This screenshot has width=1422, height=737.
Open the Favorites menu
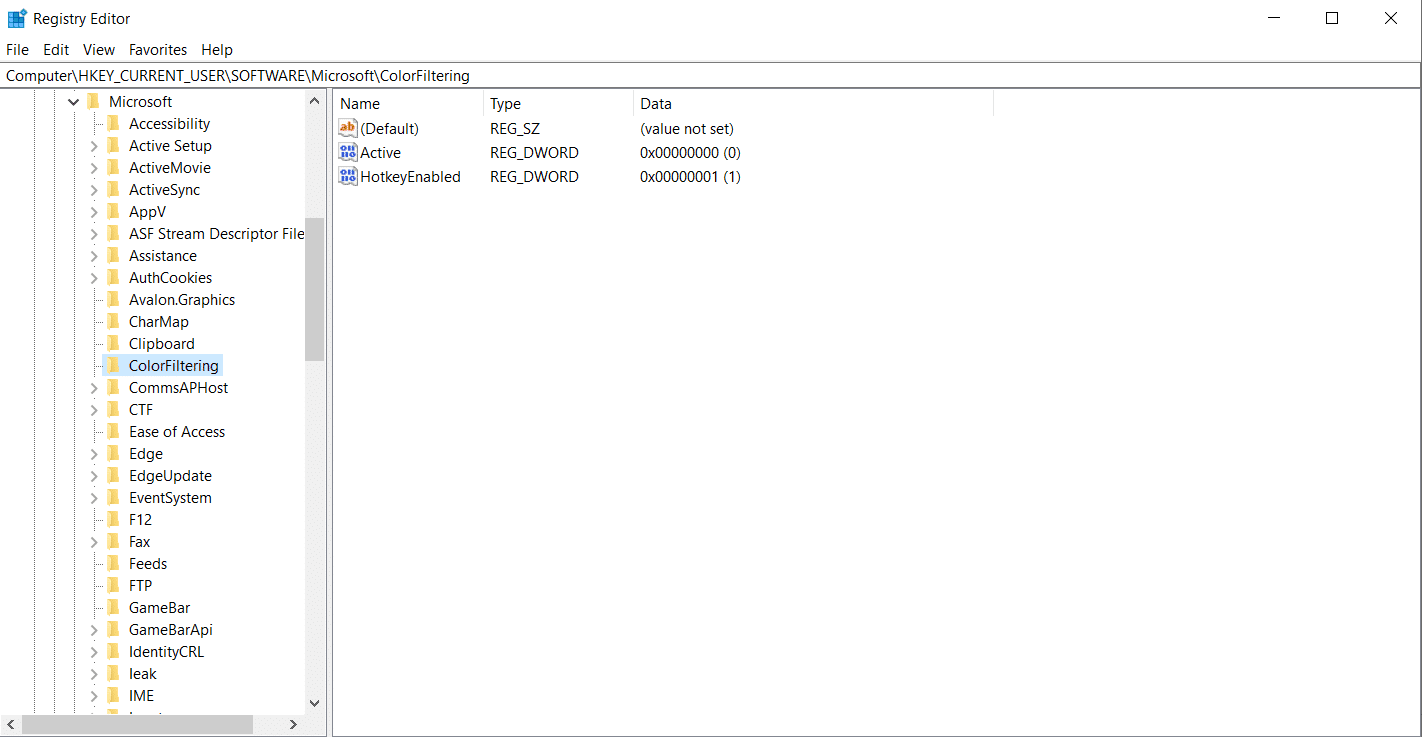[x=158, y=49]
